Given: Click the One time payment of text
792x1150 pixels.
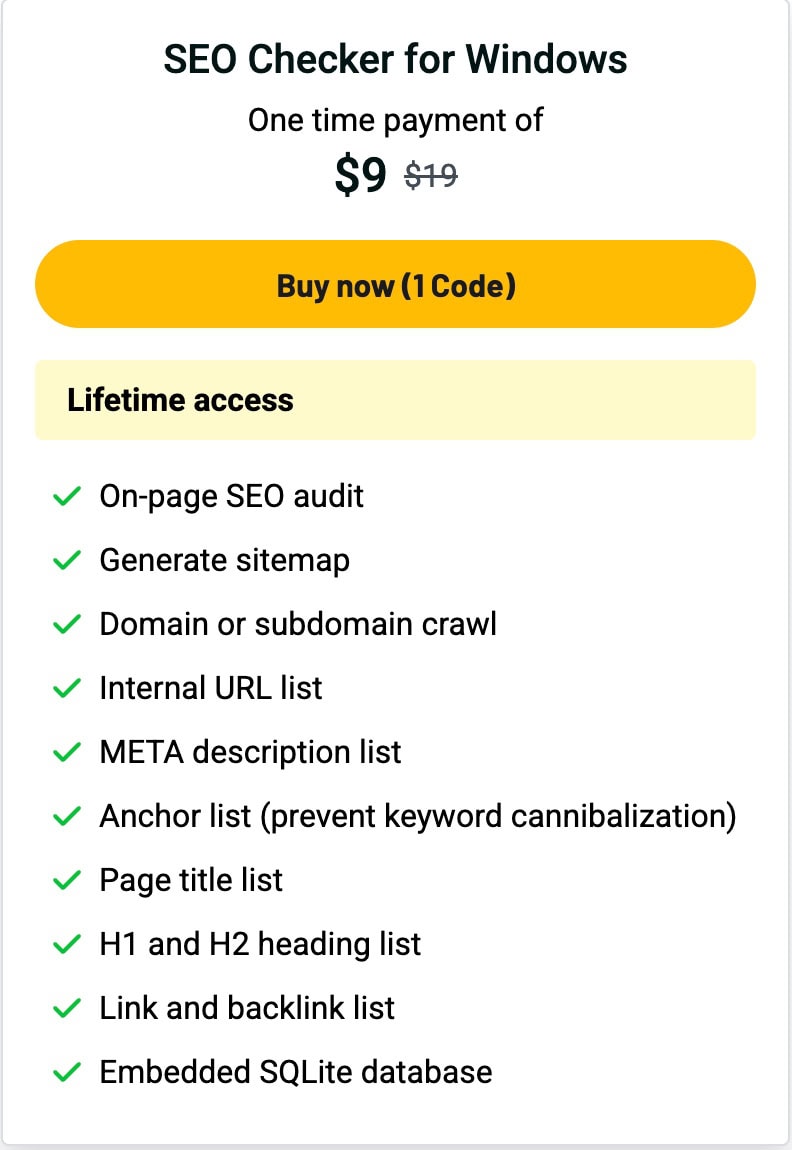Looking at the screenshot, I should click(395, 120).
